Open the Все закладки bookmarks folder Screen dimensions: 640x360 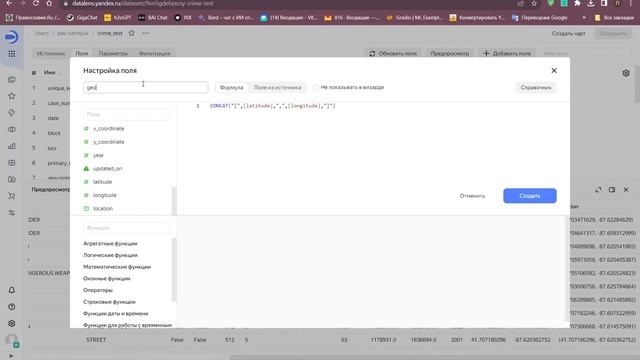tap(614, 18)
